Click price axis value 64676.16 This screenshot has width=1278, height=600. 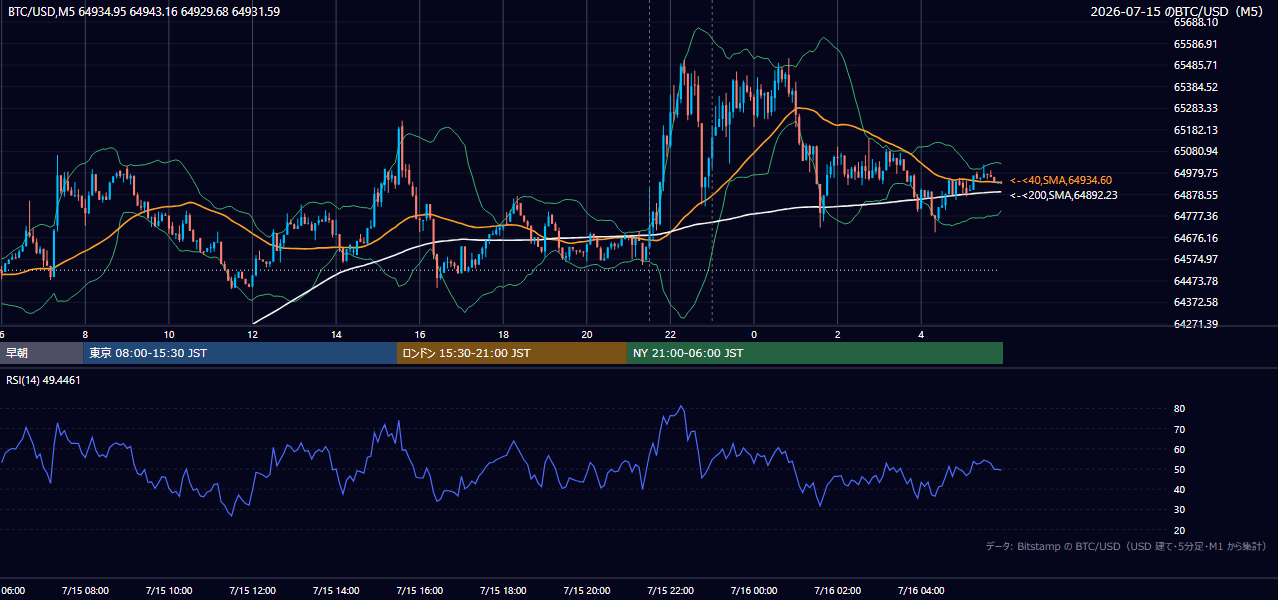[x=1195, y=238]
